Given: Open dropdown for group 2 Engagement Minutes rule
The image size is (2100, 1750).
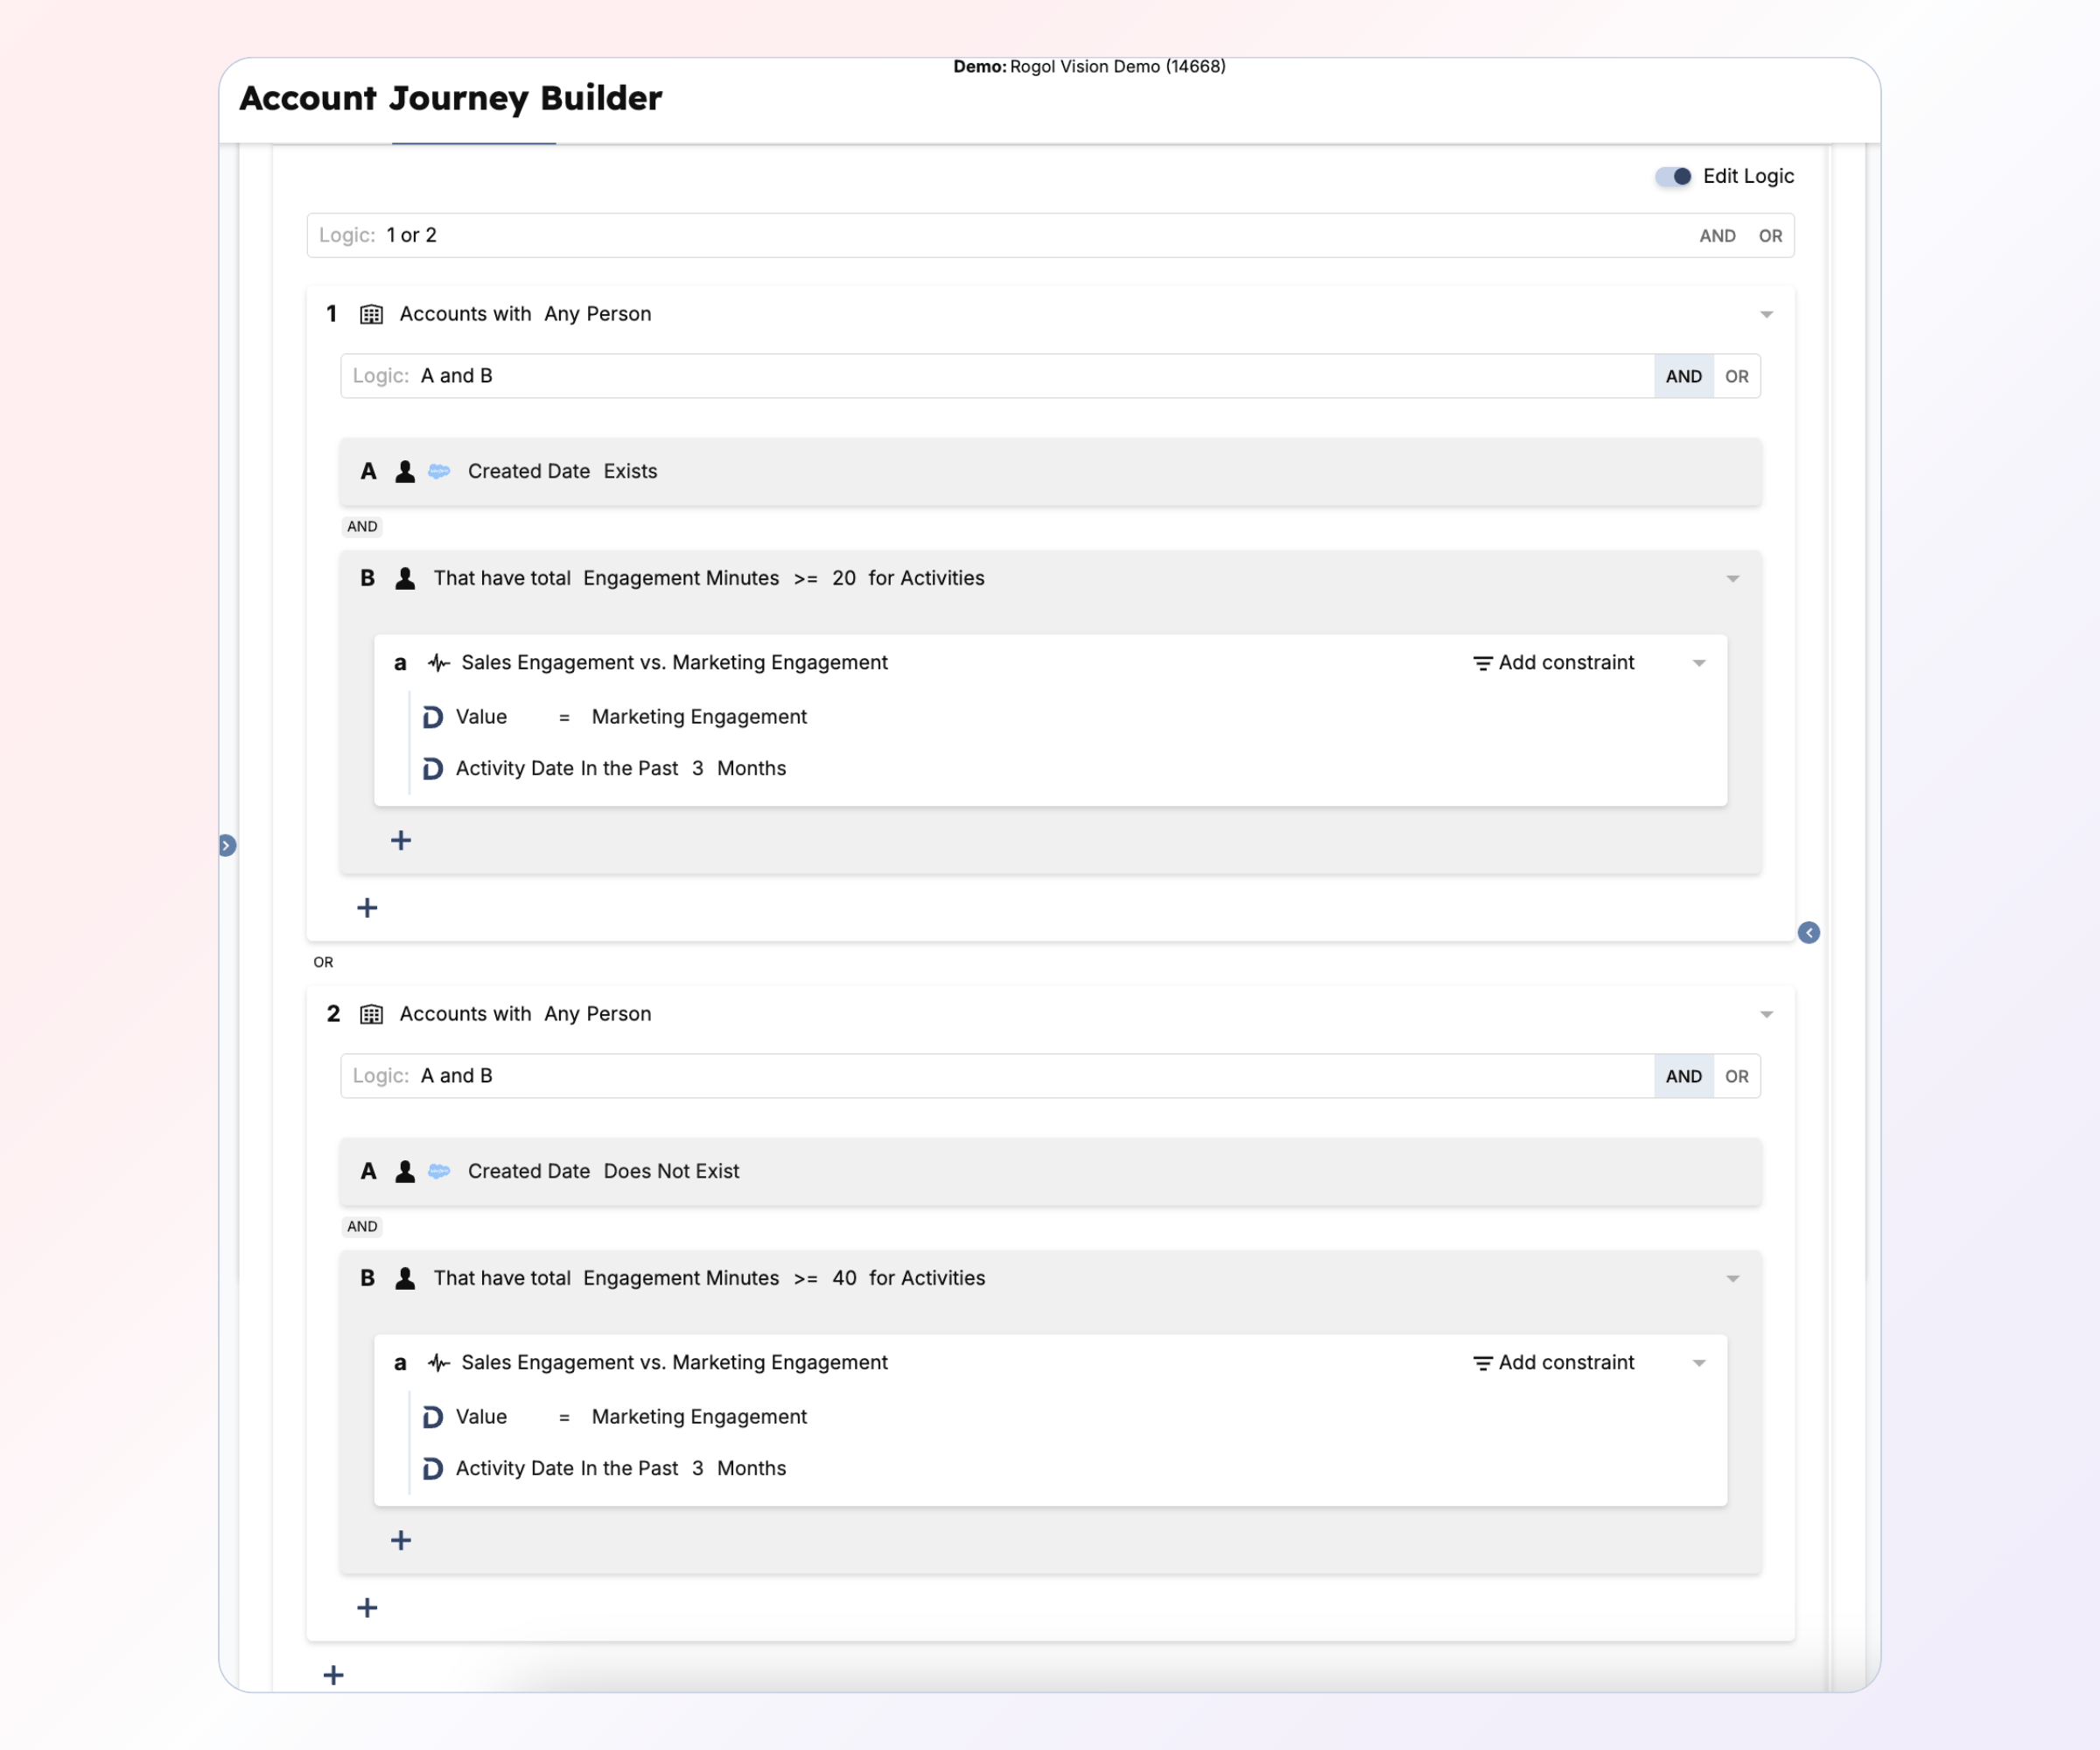Looking at the screenshot, I should 1732,1278.
